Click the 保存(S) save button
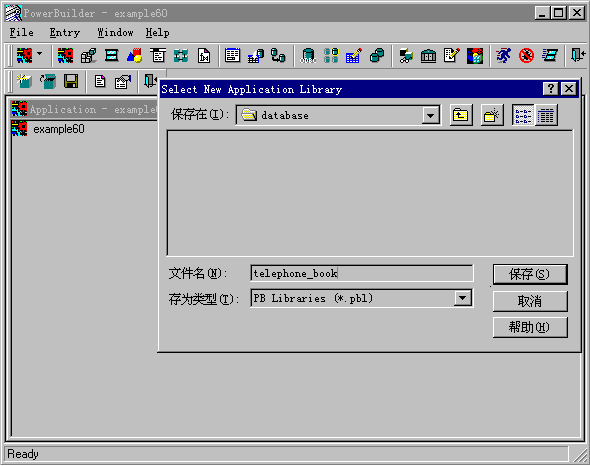Image resolution: width=590 pixels, height=466 pixels. (x=529, y=274)
